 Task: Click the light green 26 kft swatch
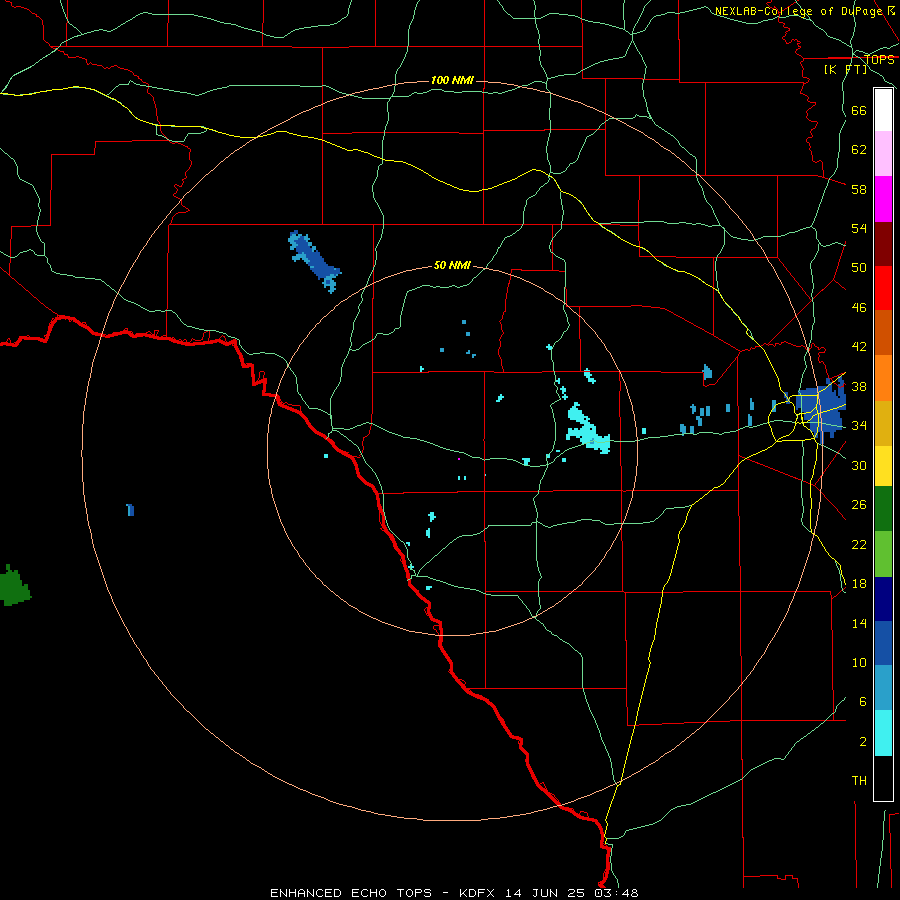[x=883, y=554]
